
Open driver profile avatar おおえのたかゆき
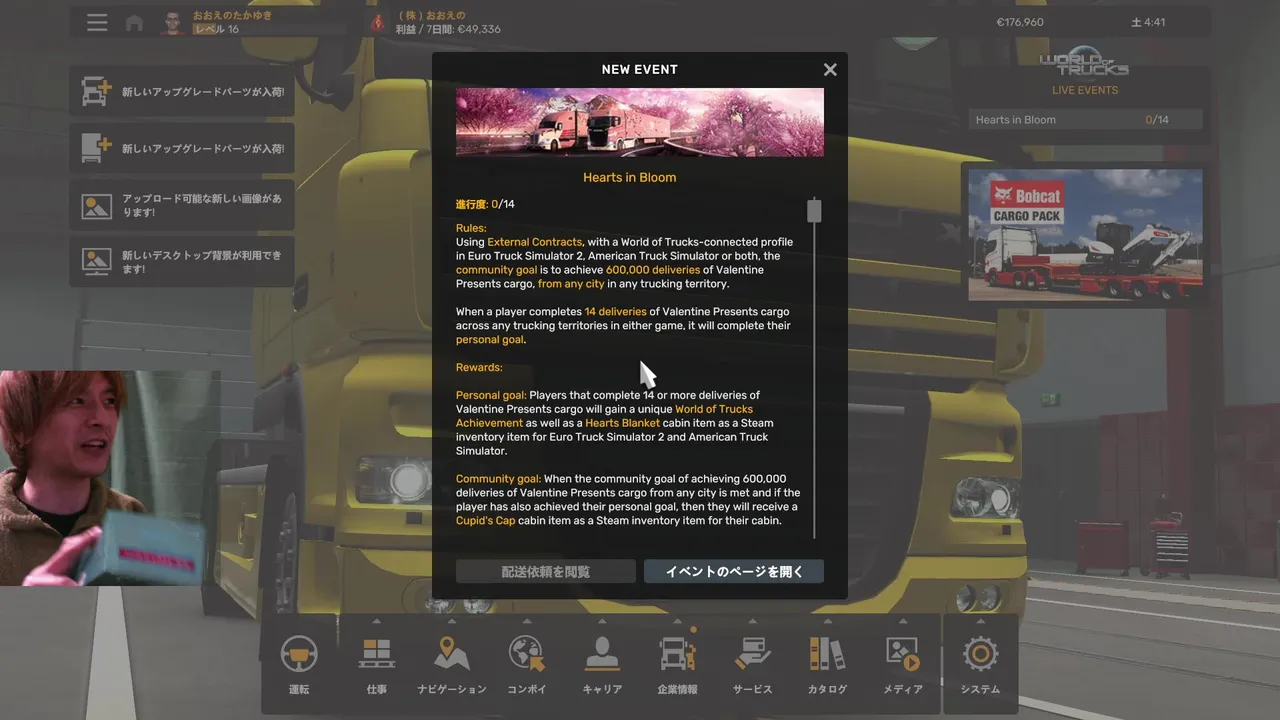pos(173,22)
